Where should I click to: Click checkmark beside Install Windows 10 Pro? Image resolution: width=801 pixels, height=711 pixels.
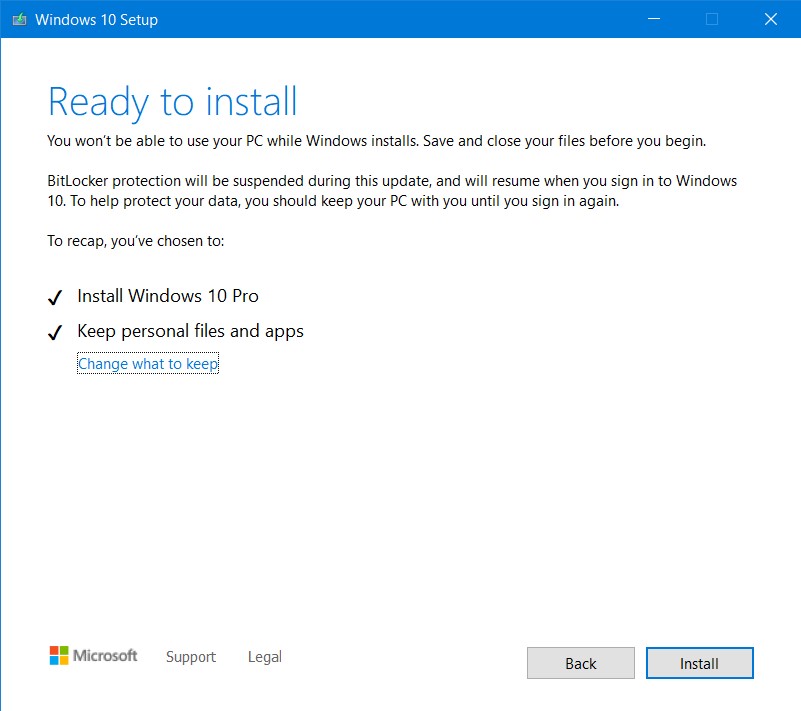55,297
